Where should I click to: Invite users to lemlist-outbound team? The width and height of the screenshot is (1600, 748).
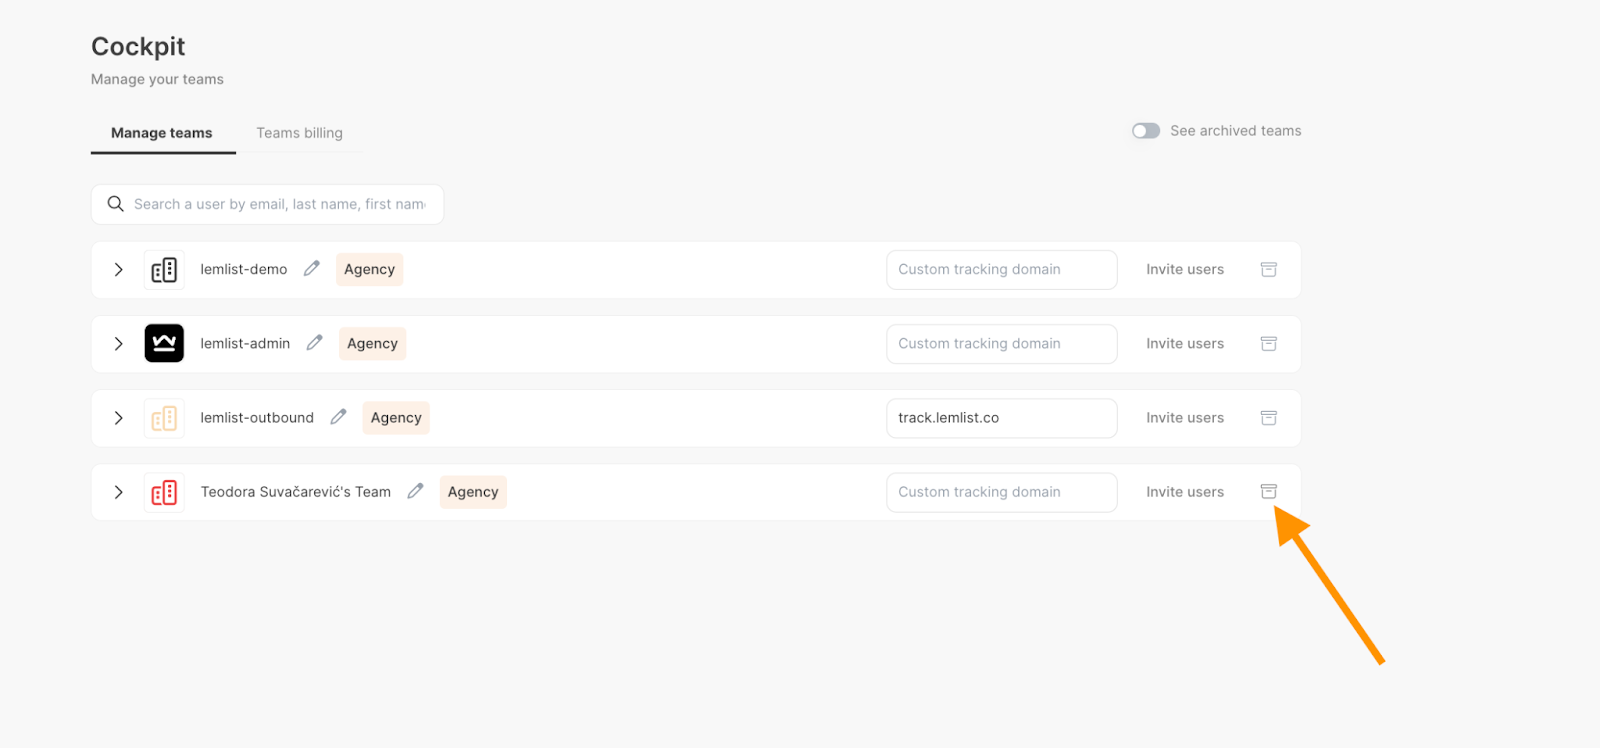(1184, 417)
